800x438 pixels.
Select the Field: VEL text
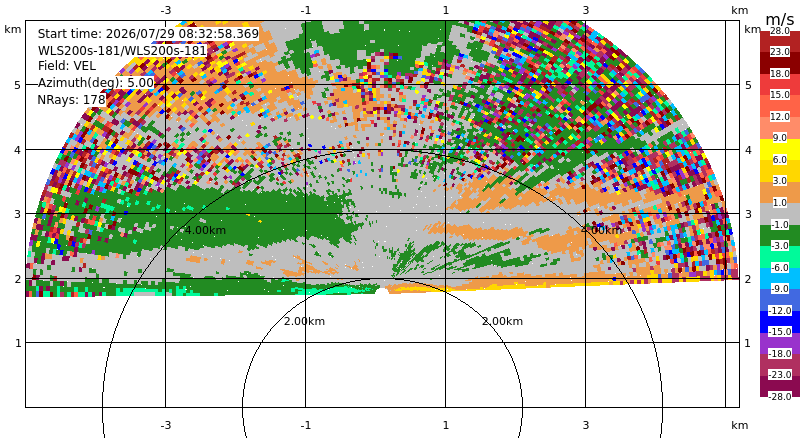[67, 66]
